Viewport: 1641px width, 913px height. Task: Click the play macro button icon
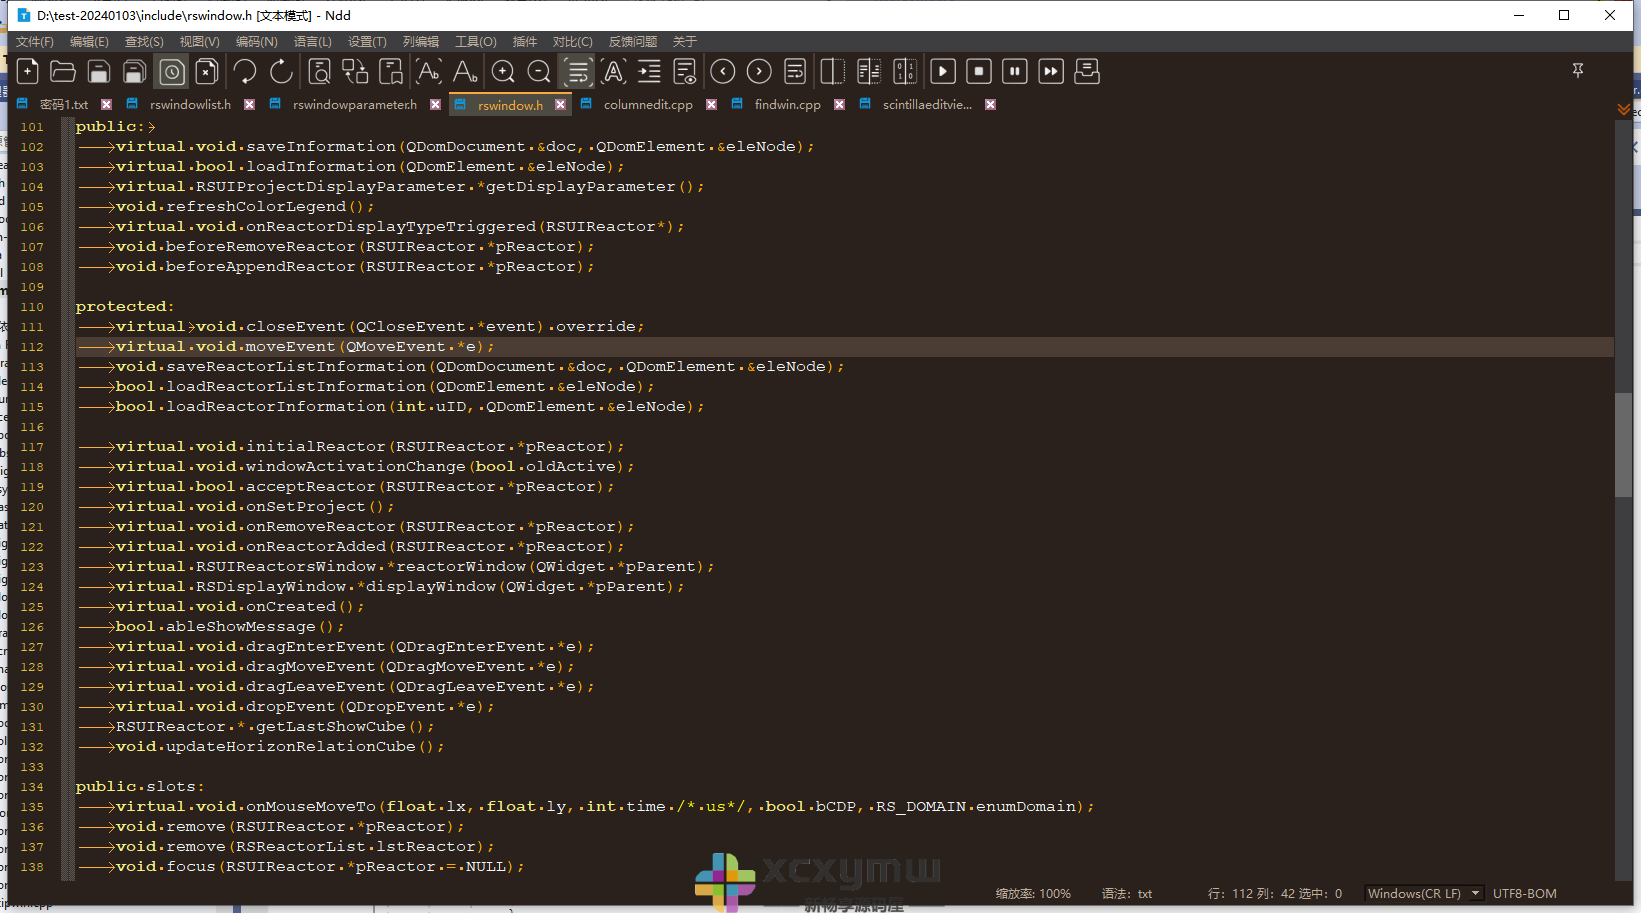(x=943, y=72)
